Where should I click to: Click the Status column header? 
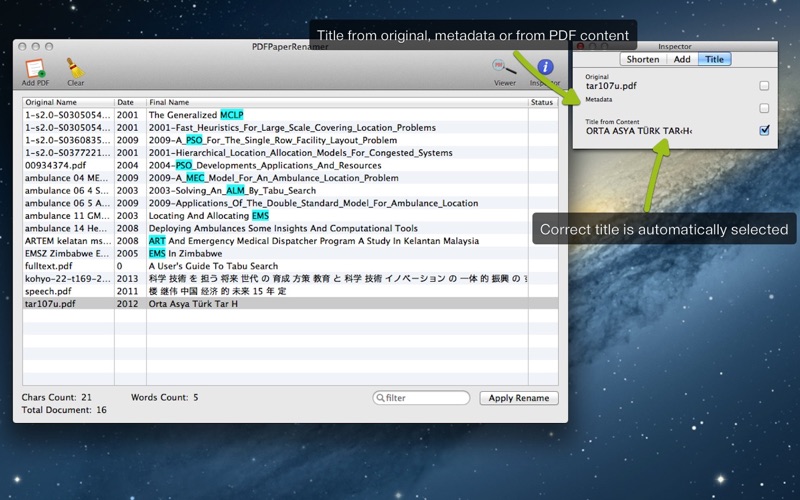[543, 102]
